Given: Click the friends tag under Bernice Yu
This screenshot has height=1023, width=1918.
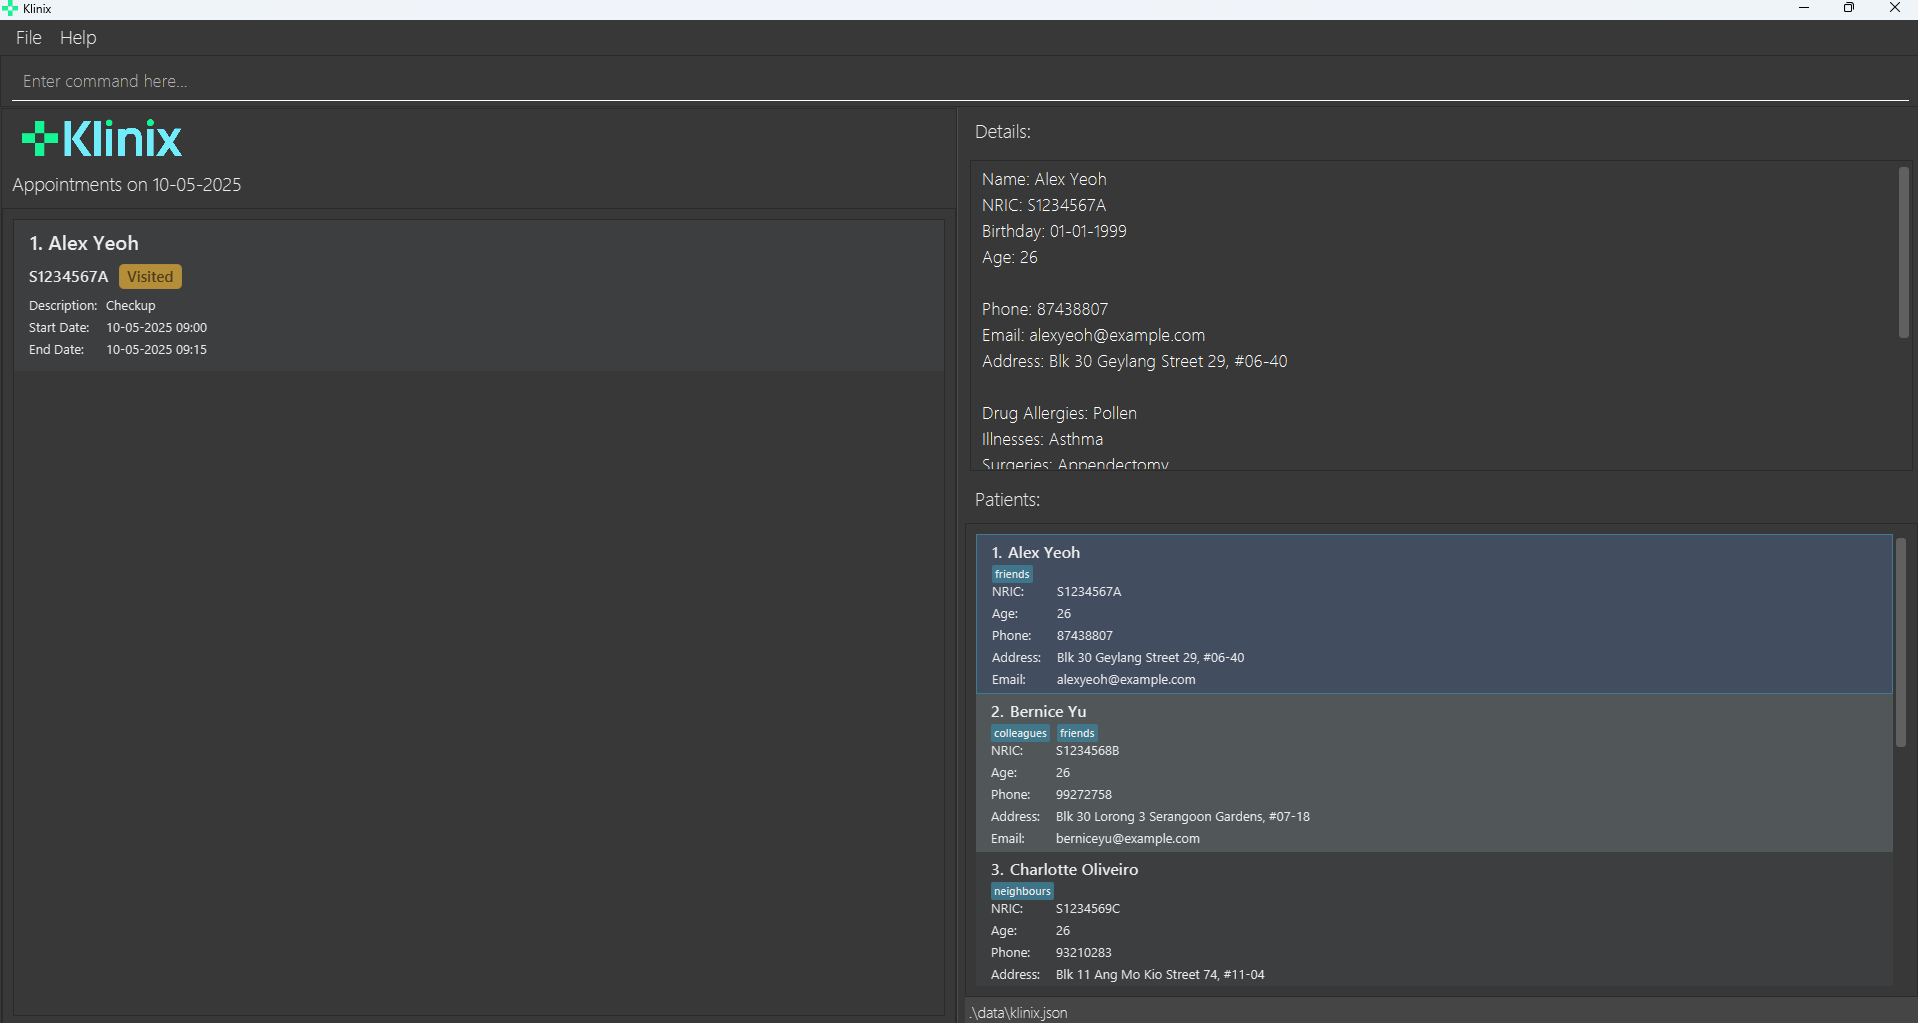Looking at the screenshot, I should pyautogui.click(x=1077, y=733).
